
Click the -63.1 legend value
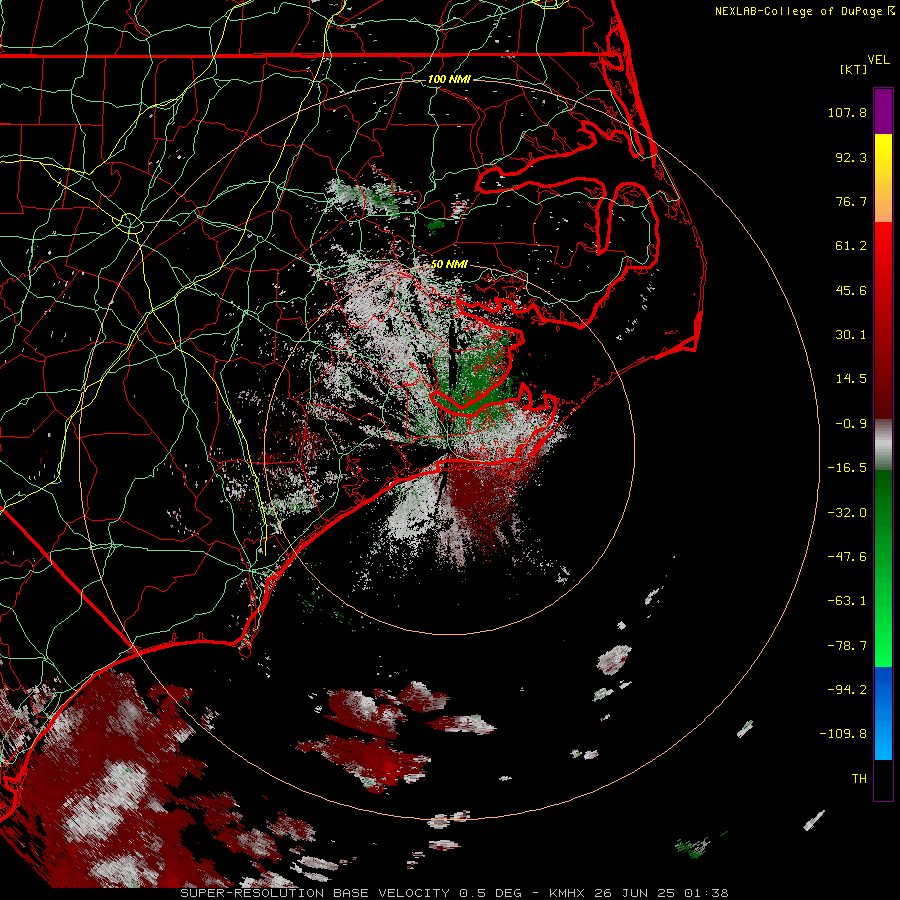[847, 601]
